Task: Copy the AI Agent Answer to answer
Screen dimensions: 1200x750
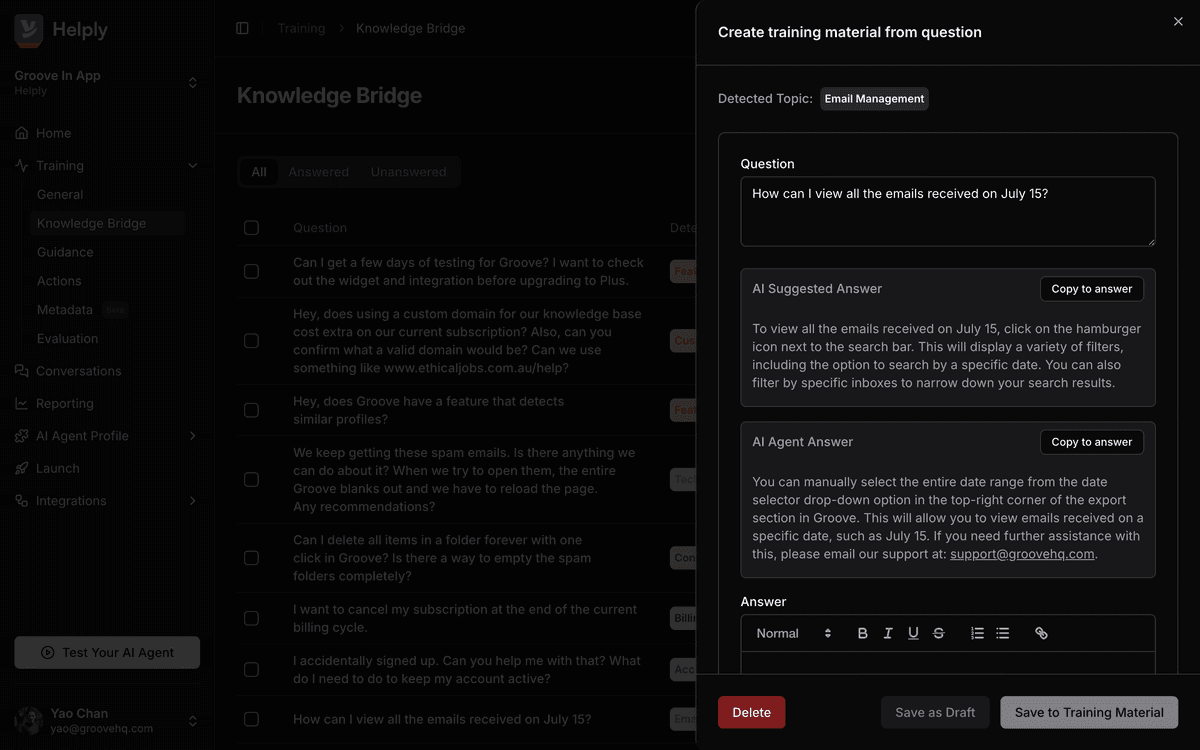Action: point(1092,442)
